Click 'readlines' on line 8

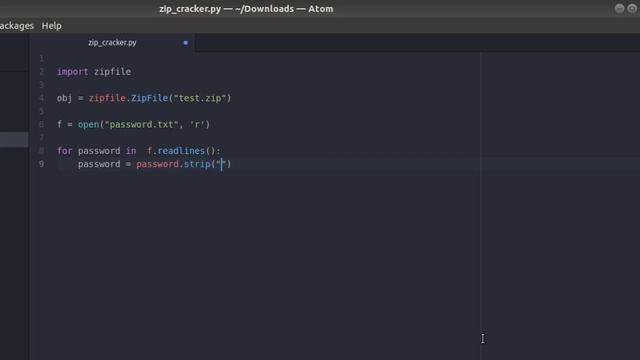click(181, 151)
